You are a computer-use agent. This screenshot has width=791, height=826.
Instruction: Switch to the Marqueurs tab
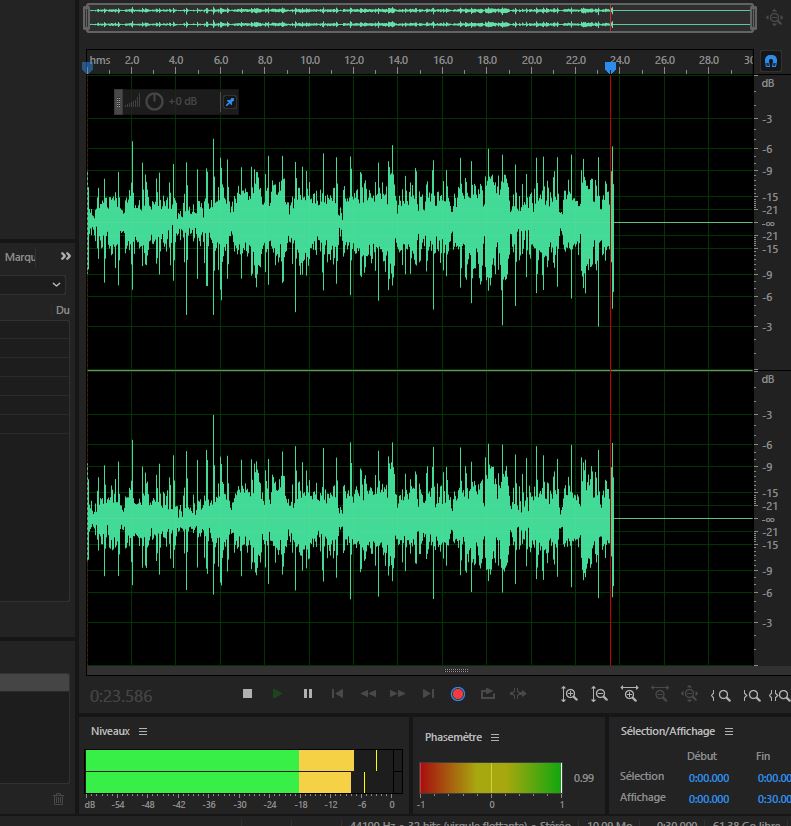[x=20, y=257]
